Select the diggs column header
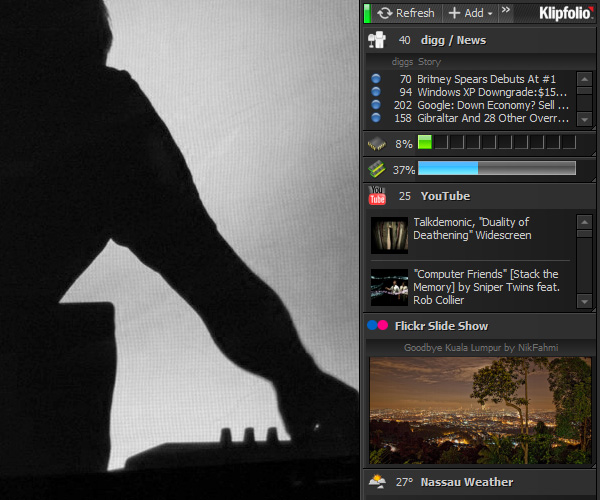Screen dimensions: 600x500 pyautogui.click(x=402, y=62)
